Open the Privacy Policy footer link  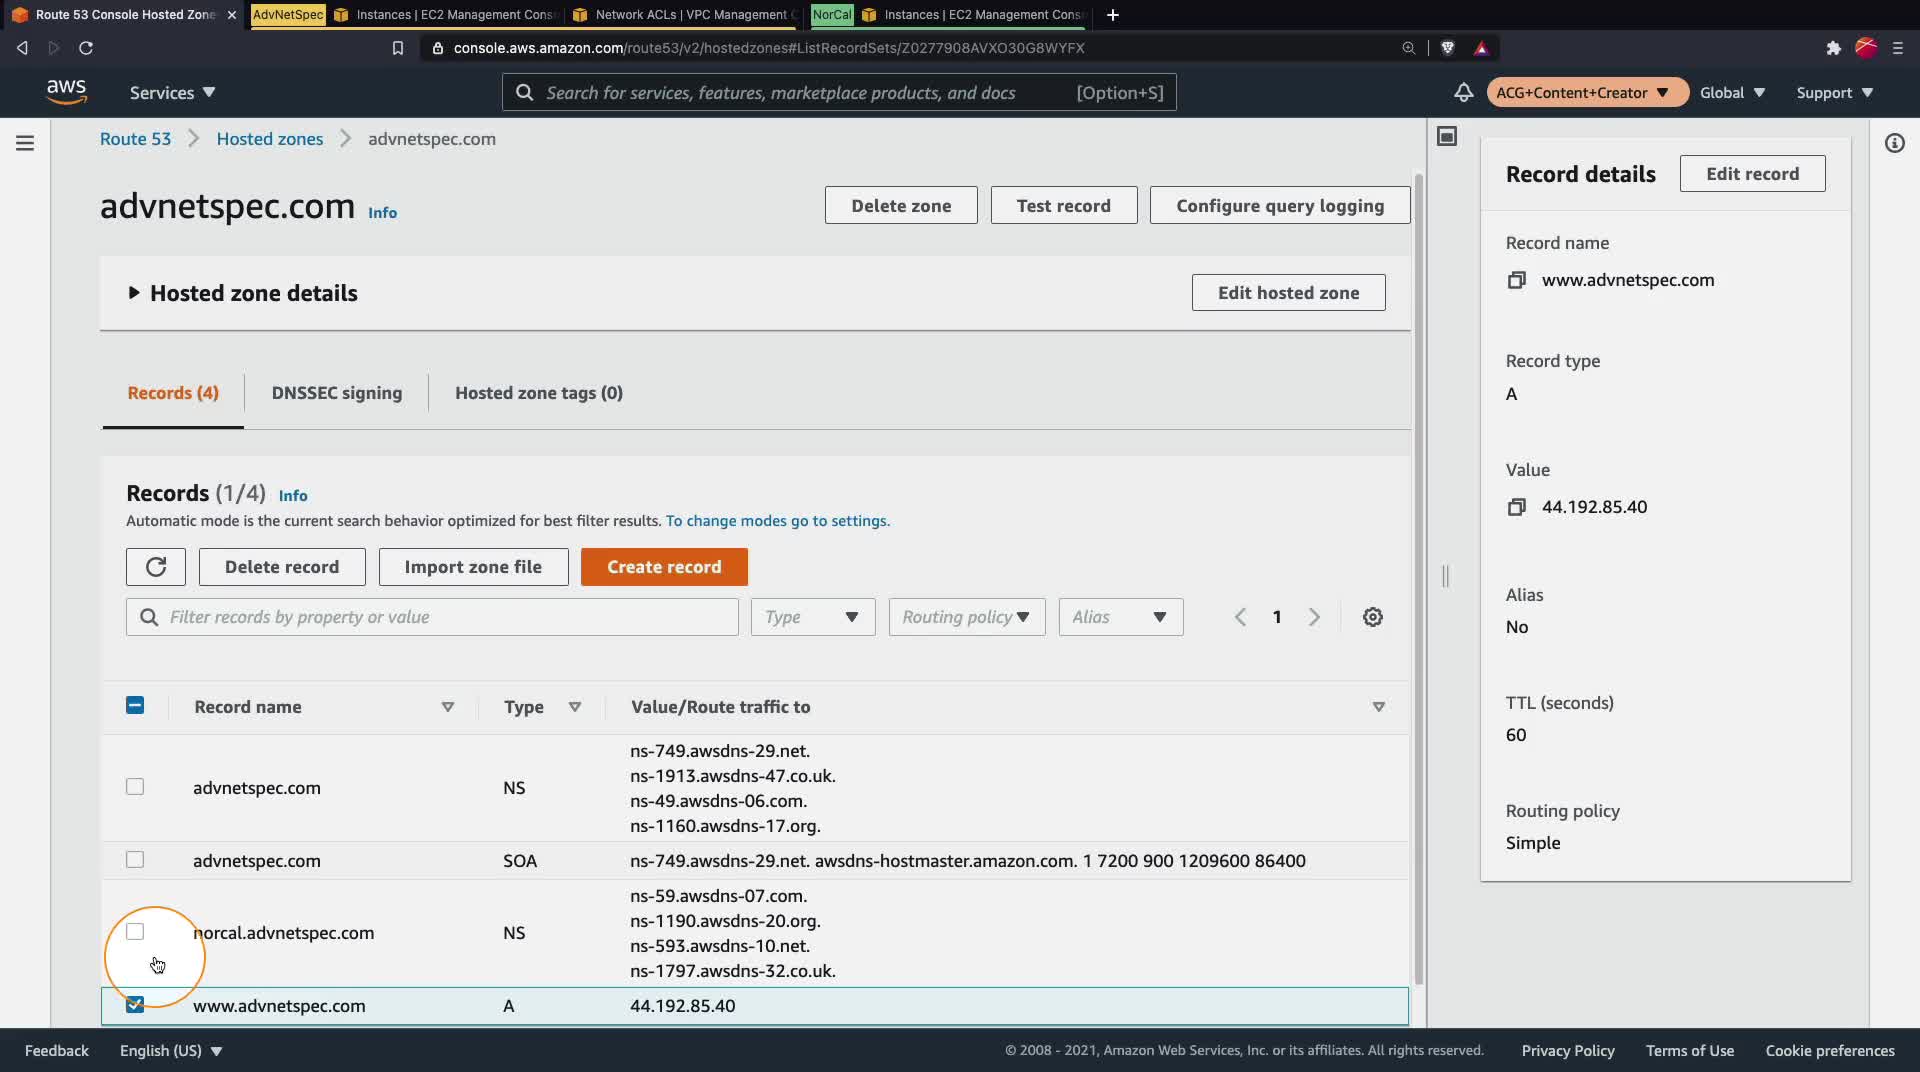pyautogui.click(x=1568, y=1051)
